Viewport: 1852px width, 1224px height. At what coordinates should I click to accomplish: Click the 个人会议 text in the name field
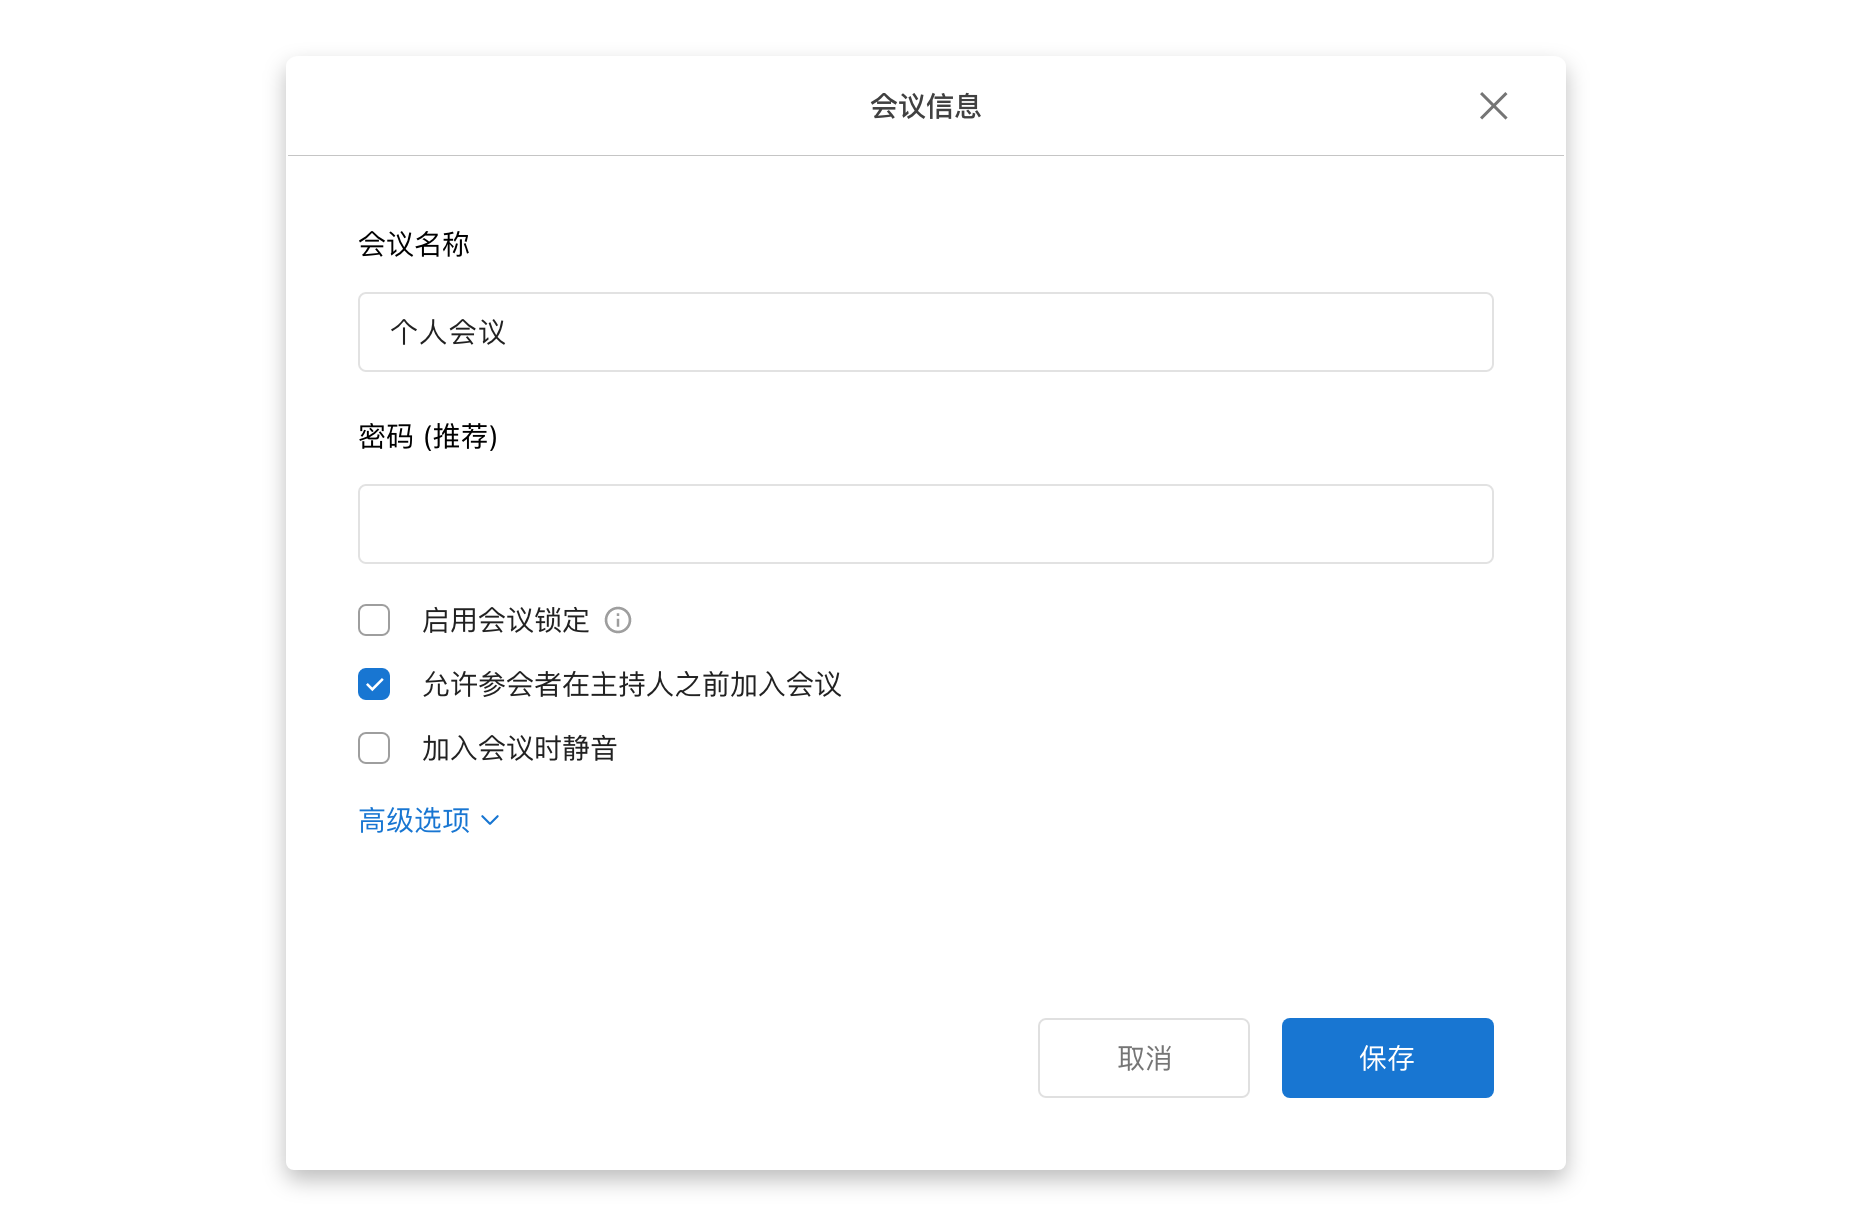point(448,332)
